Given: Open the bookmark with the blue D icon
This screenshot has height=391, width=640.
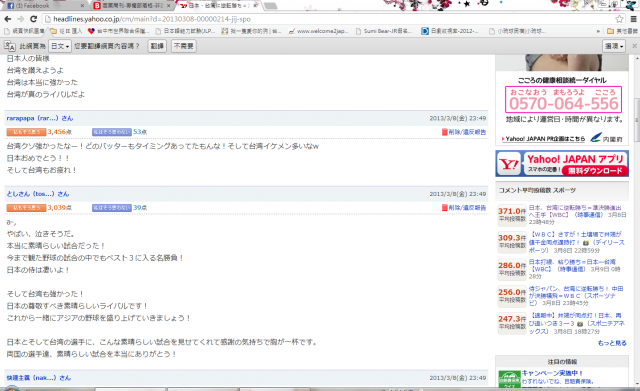Looking at the screenshot, I should tap(450, 31).
